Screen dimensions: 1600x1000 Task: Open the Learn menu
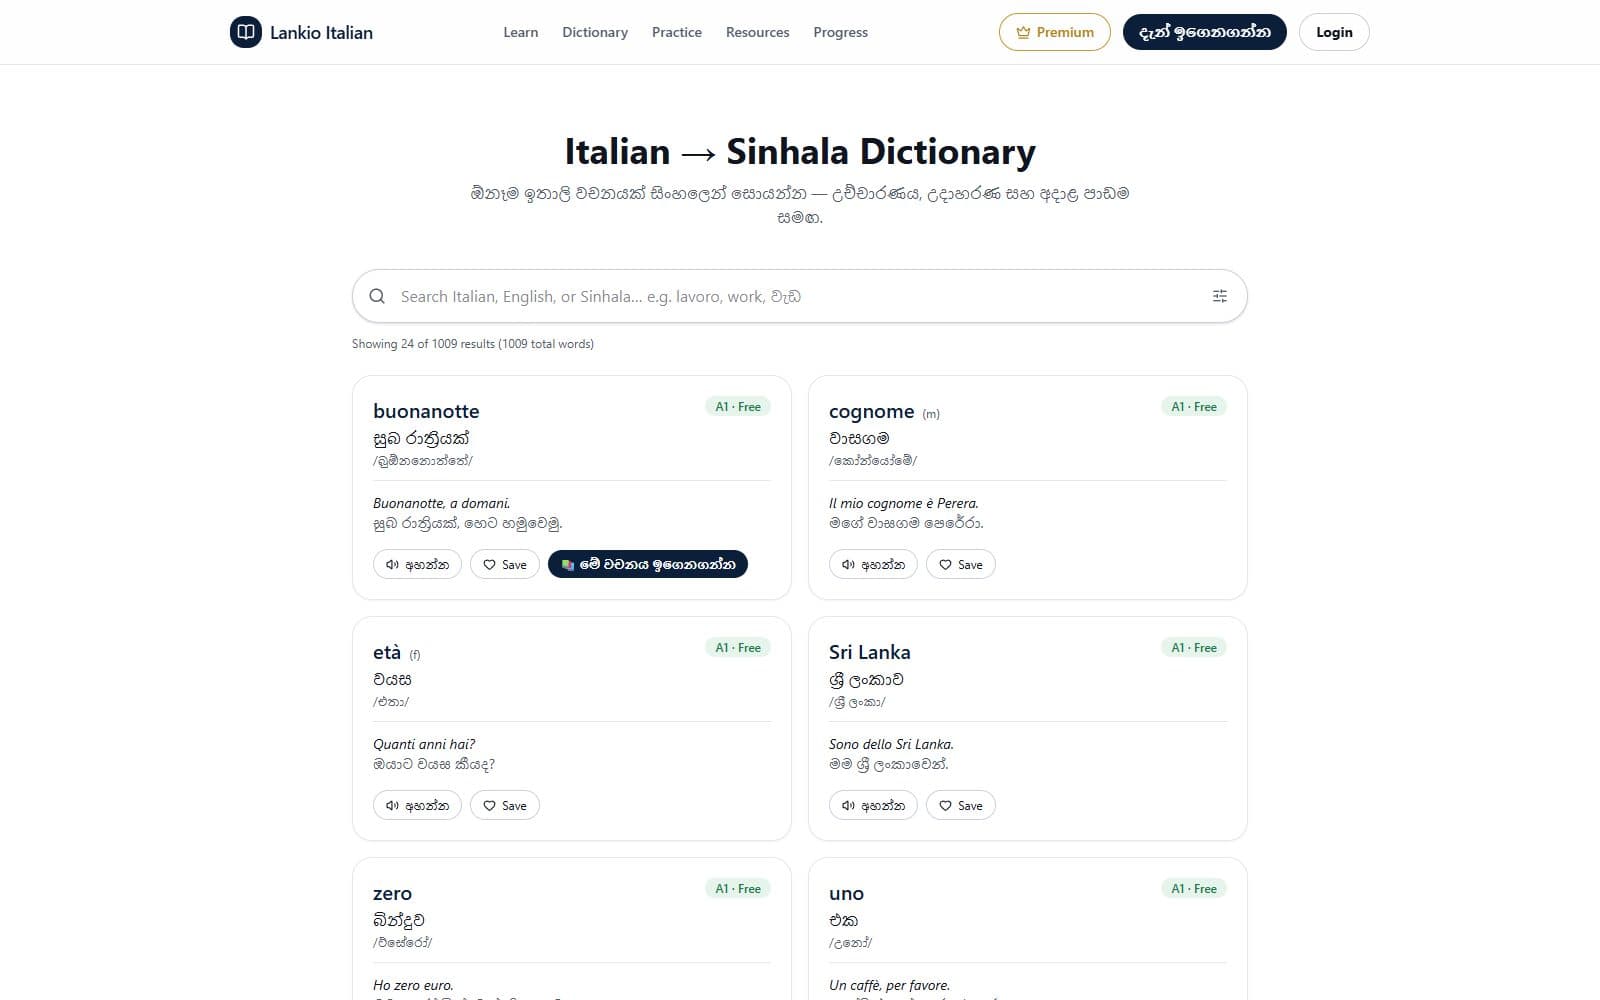[x=520, y=32]
